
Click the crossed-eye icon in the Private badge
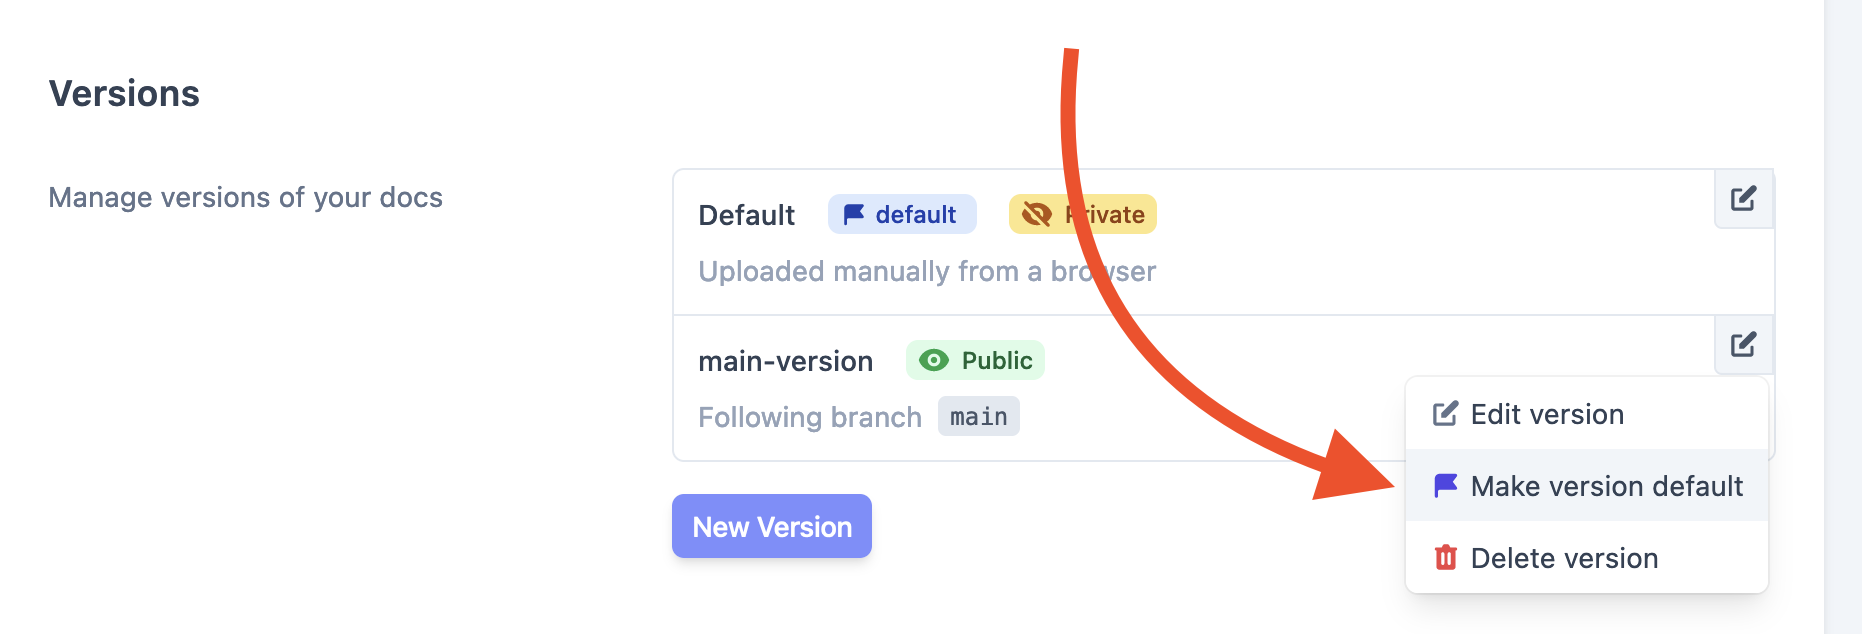[x=1037, y=214]
